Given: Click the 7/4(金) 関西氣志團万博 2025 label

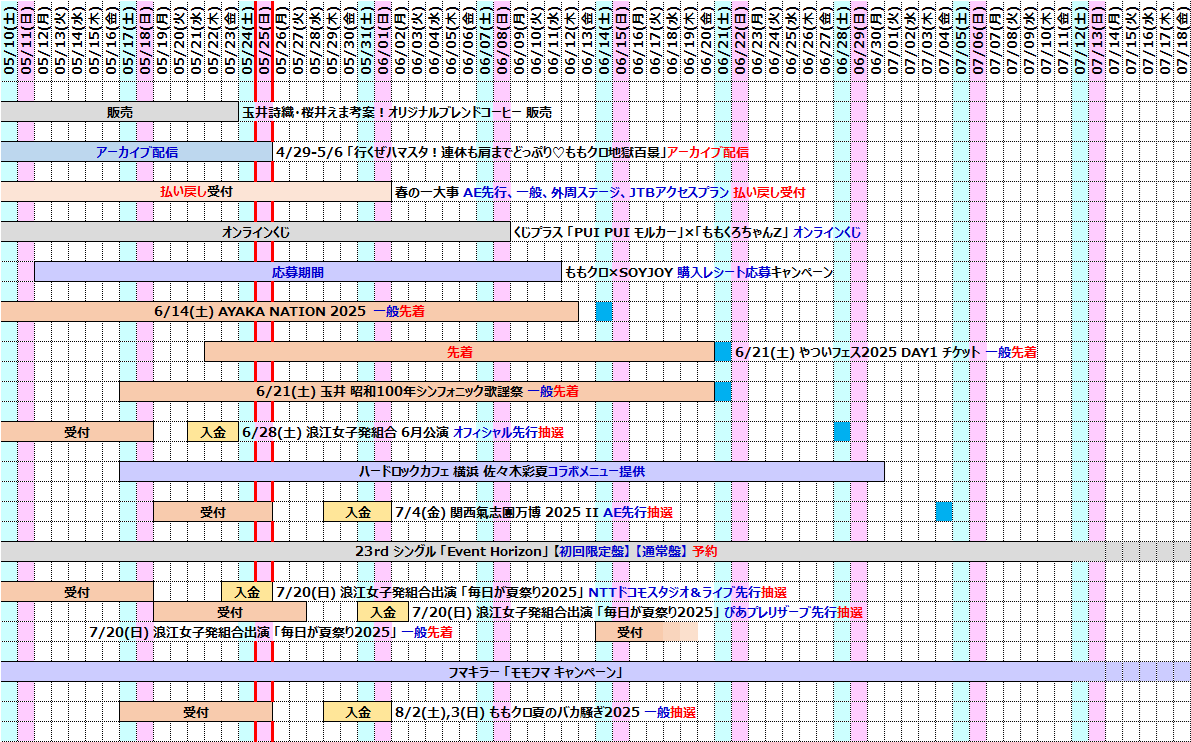Looking at the screenshot, I should pos(534,513).
